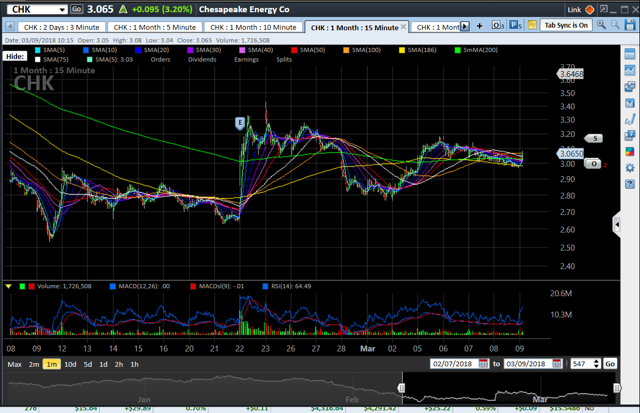Open the CHK symbol dropdown

coord(62,9)
